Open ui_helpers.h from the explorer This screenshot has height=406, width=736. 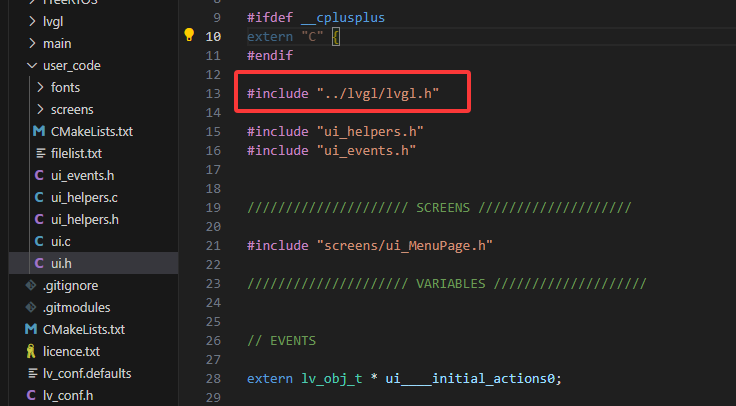(x=84, y=219)
